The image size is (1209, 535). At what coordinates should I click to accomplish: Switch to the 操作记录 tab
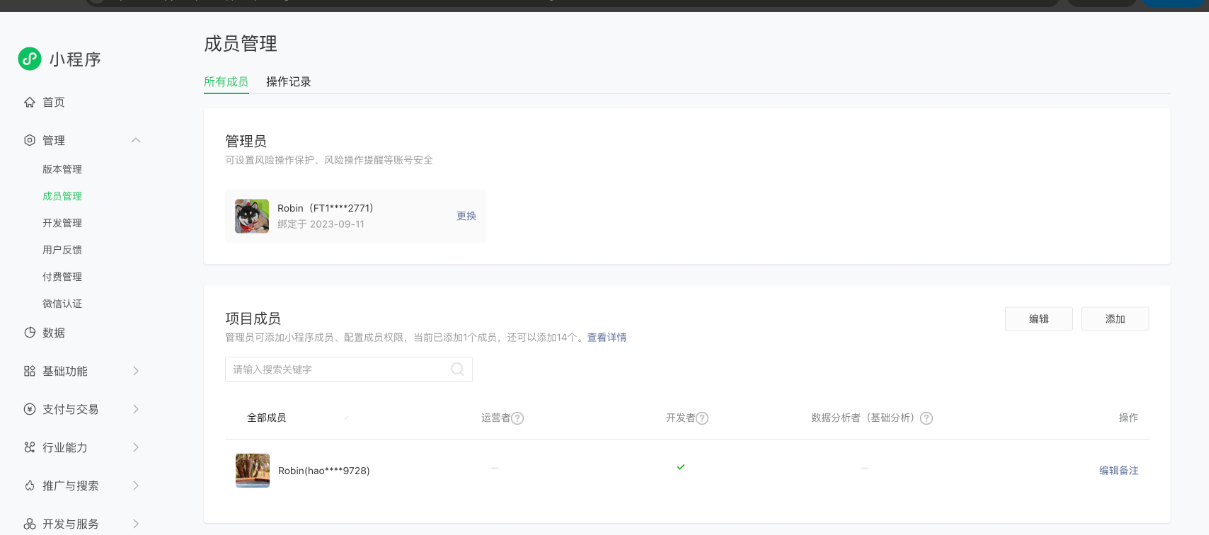[x=288, y=82]
